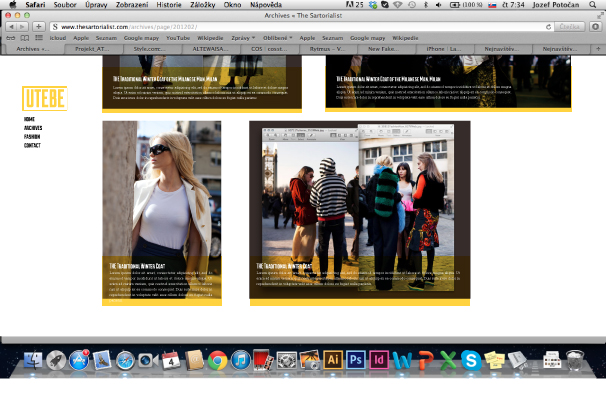Image resolution: width=606 pixels, height=406 pixels.
Task: Click the Google Chrome dock icon
Action: pos(217,360)
